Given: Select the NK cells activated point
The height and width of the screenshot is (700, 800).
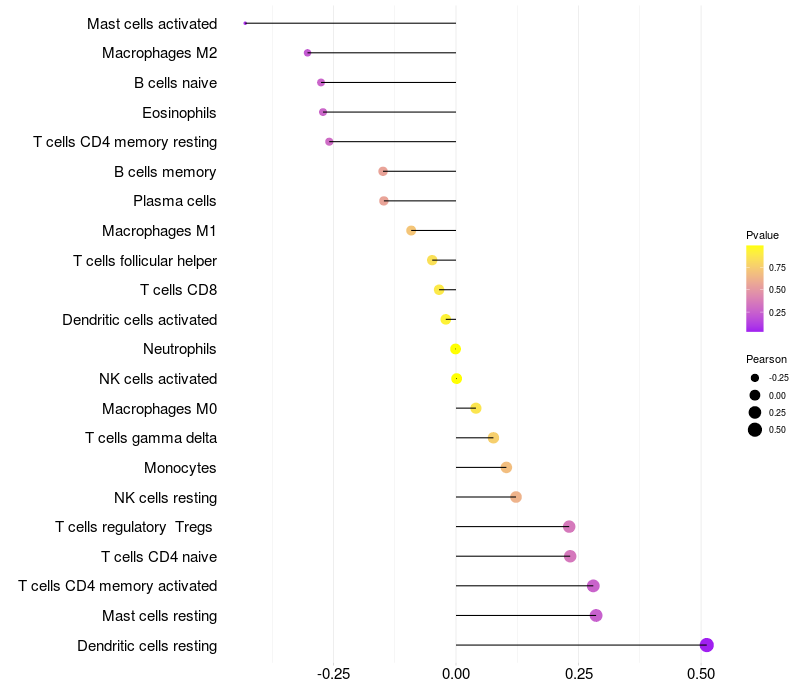Looking at the screenshot, I should point(457,379).
